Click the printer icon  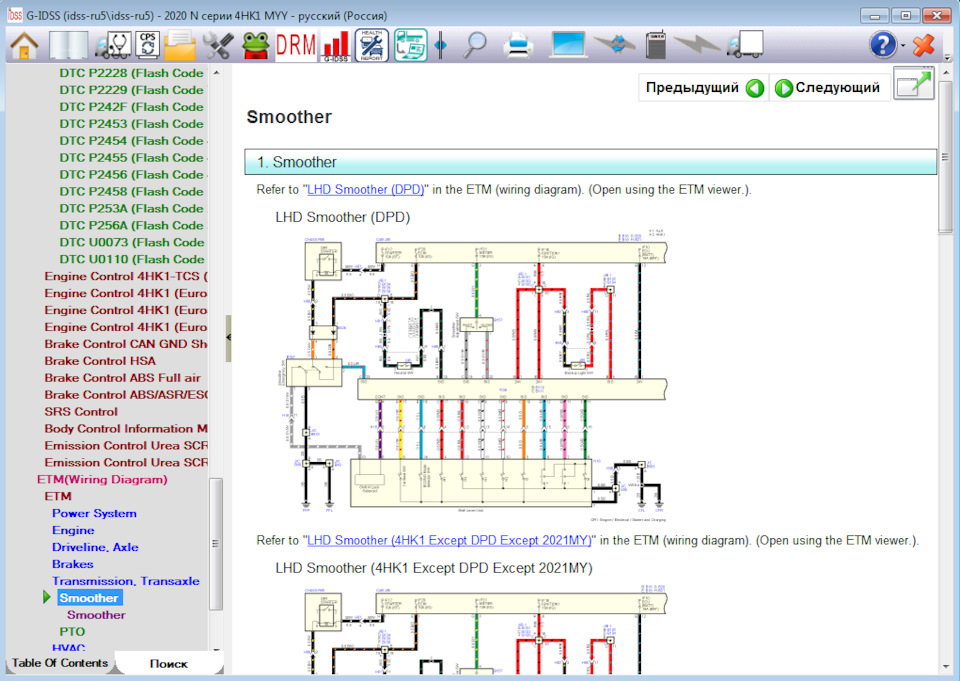click(x=518, y=45)
